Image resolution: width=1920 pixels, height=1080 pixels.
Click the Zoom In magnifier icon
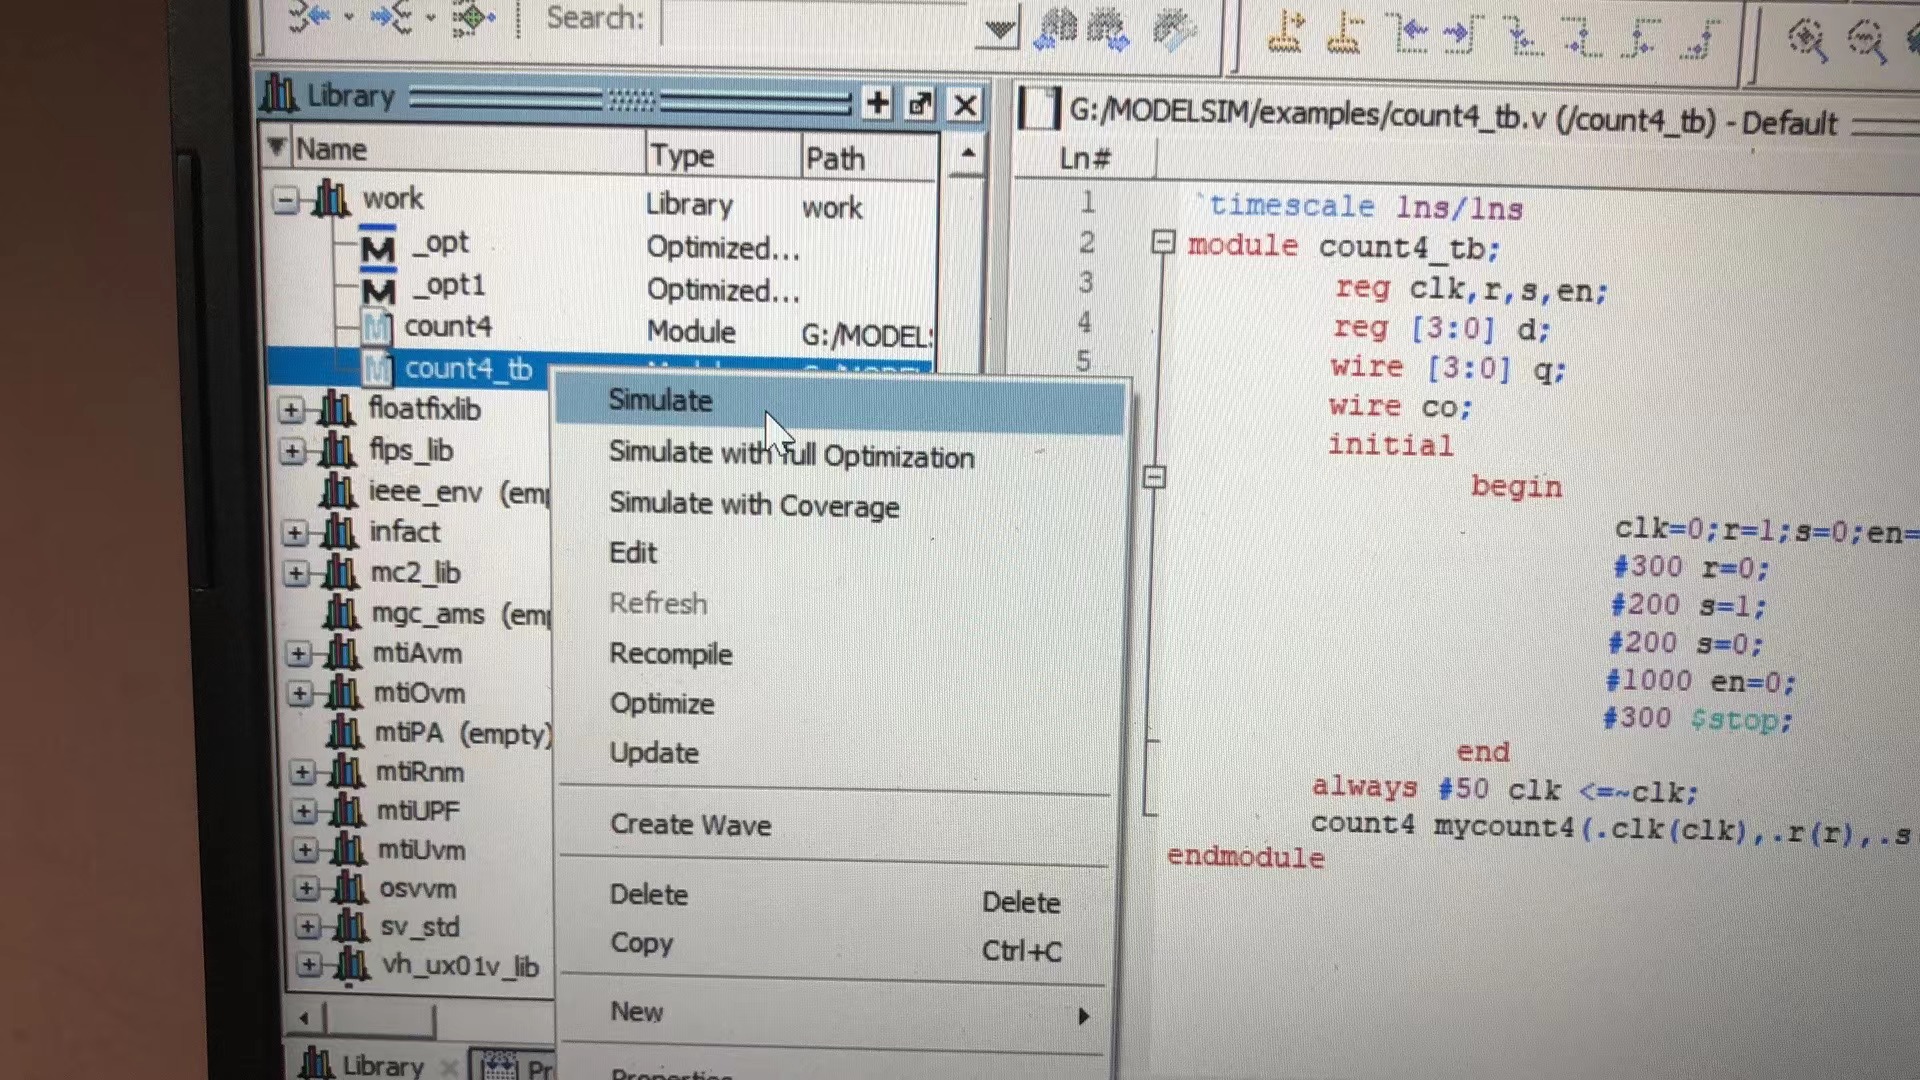(1806, 40)
